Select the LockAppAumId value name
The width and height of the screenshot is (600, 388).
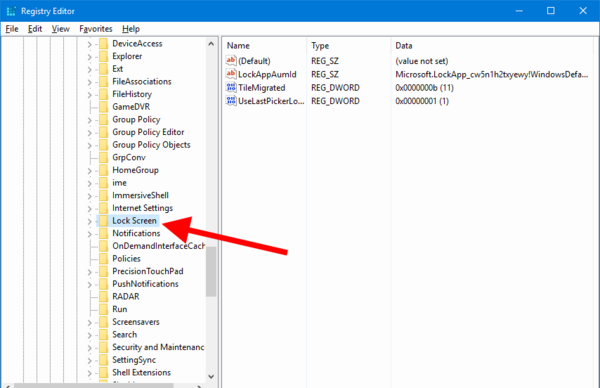tap(267, 74)
